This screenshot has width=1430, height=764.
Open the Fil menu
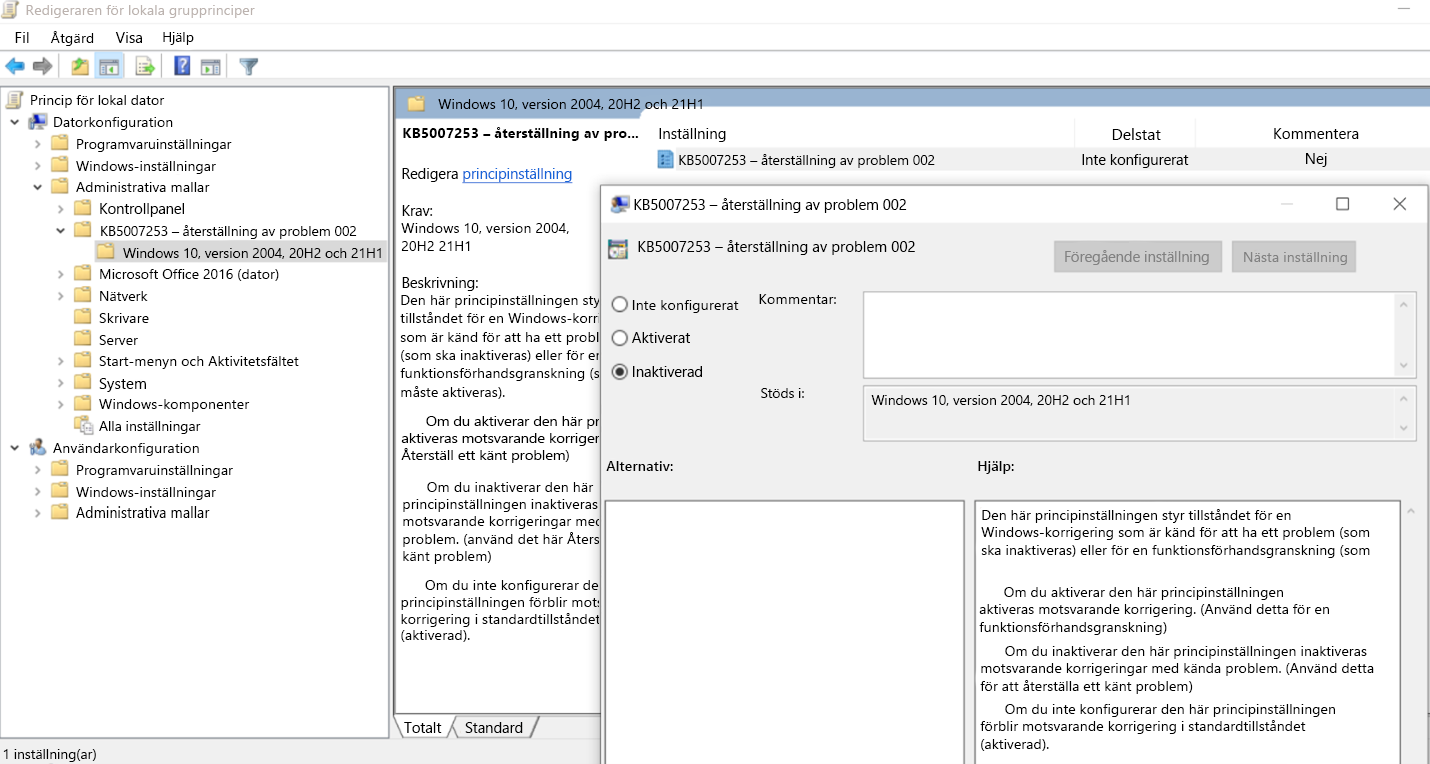click(22, 37)
